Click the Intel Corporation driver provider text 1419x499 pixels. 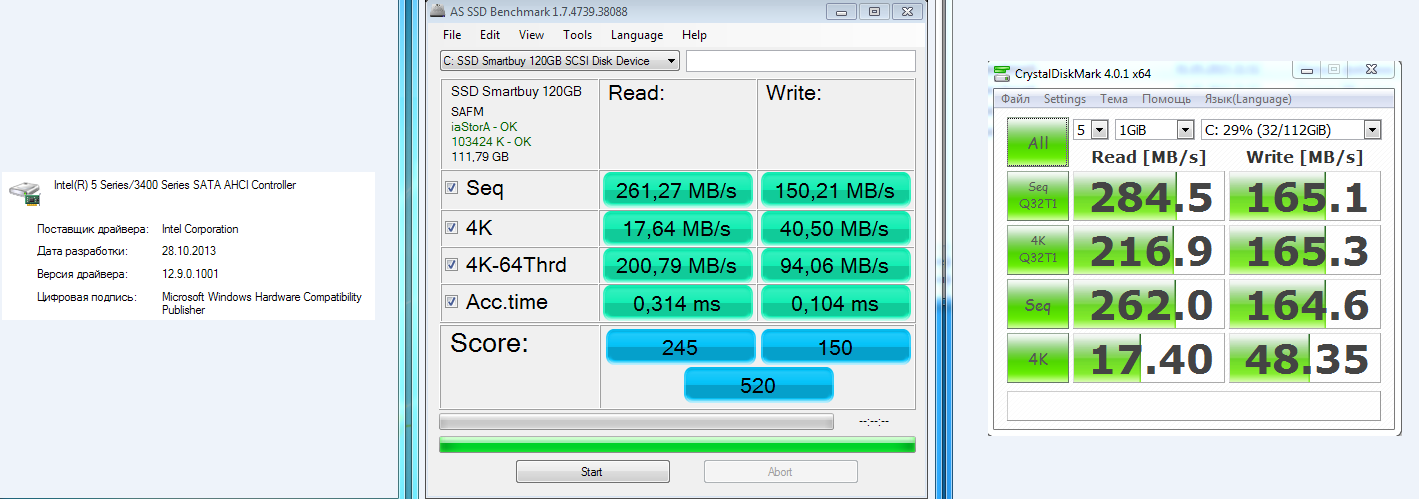200,229
